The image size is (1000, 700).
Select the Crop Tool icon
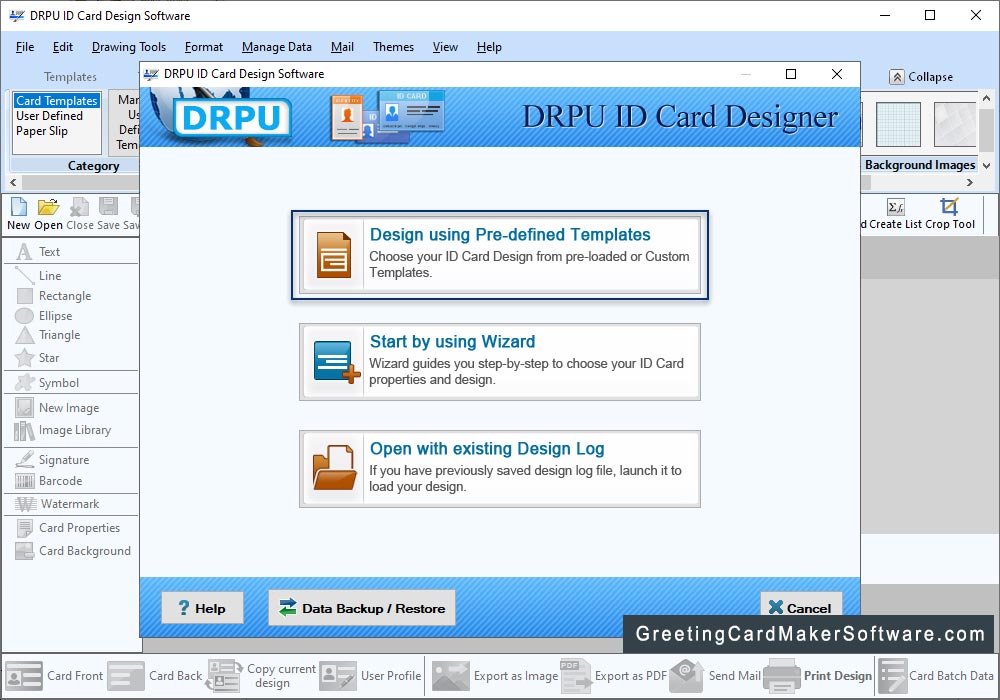[x=950, y=214]
